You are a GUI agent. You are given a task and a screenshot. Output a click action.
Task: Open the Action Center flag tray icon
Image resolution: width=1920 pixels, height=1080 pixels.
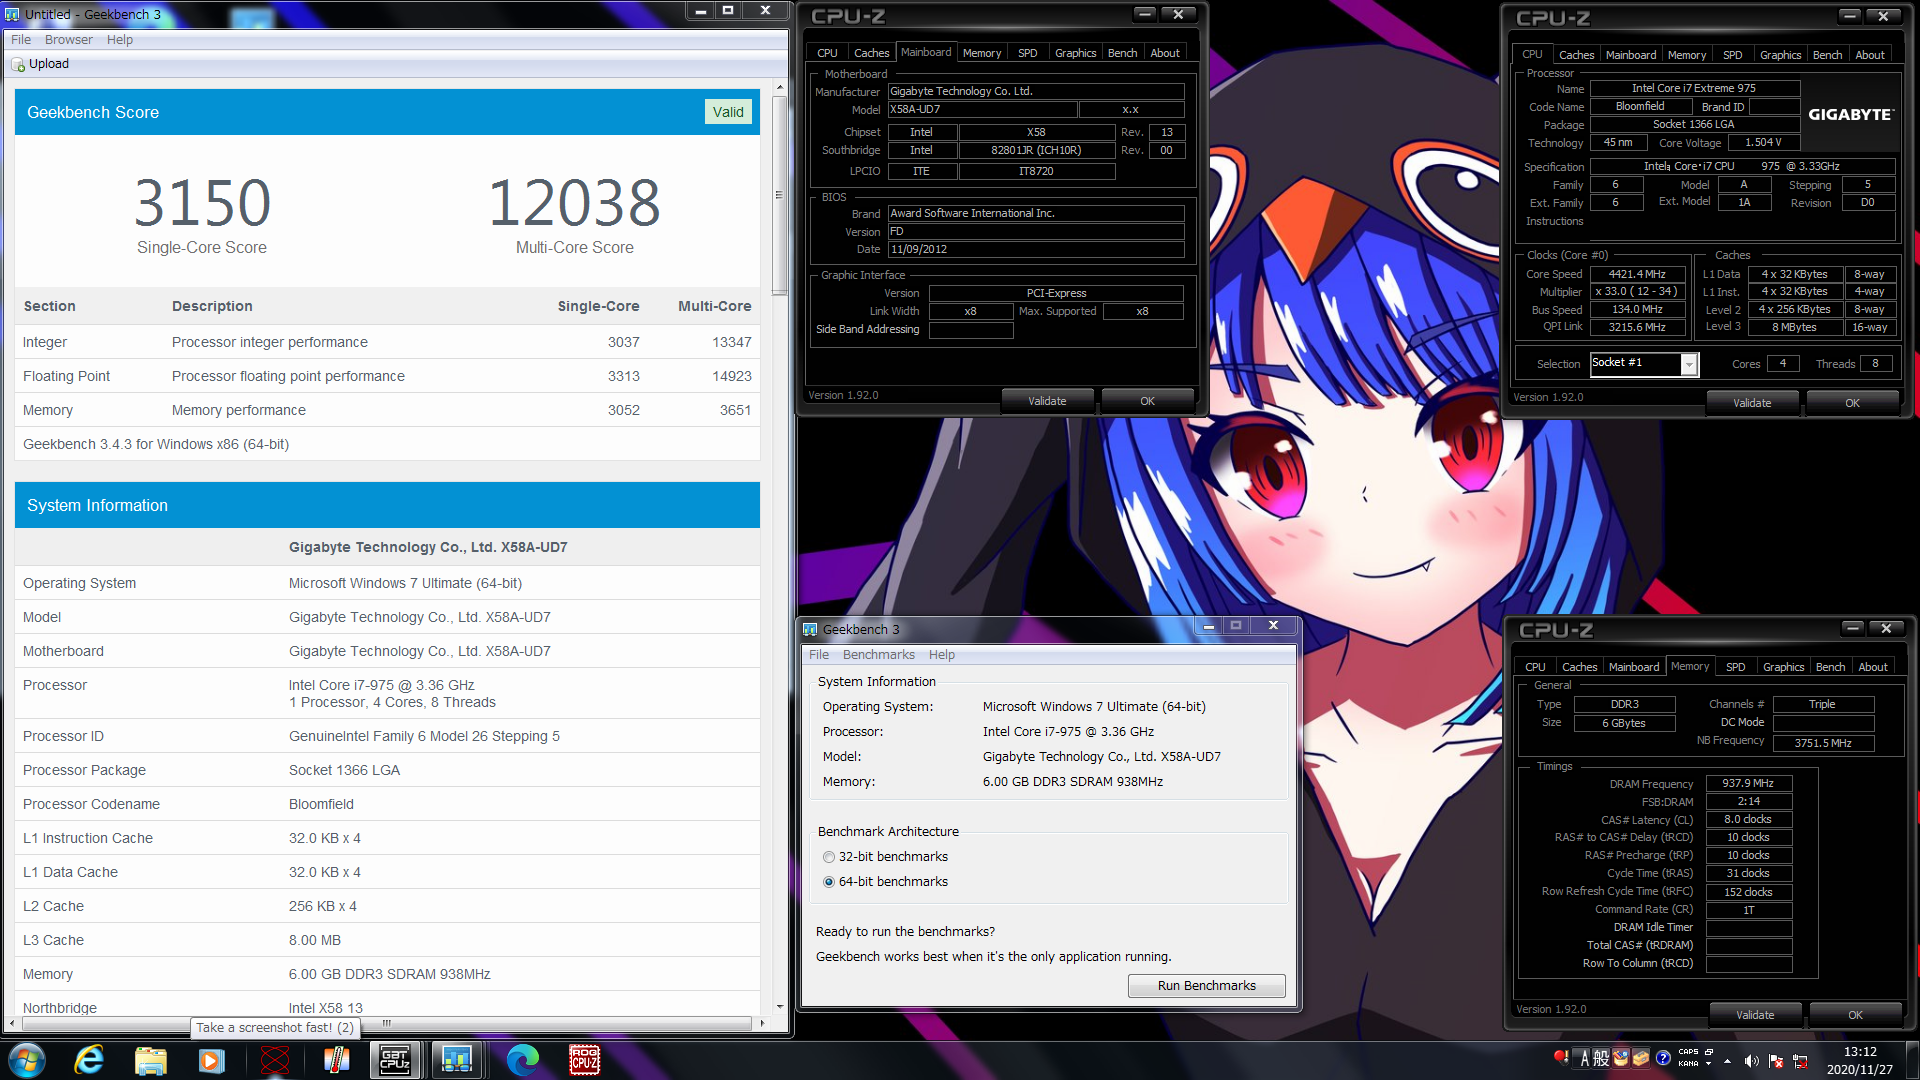[x=1776, y=1061]
